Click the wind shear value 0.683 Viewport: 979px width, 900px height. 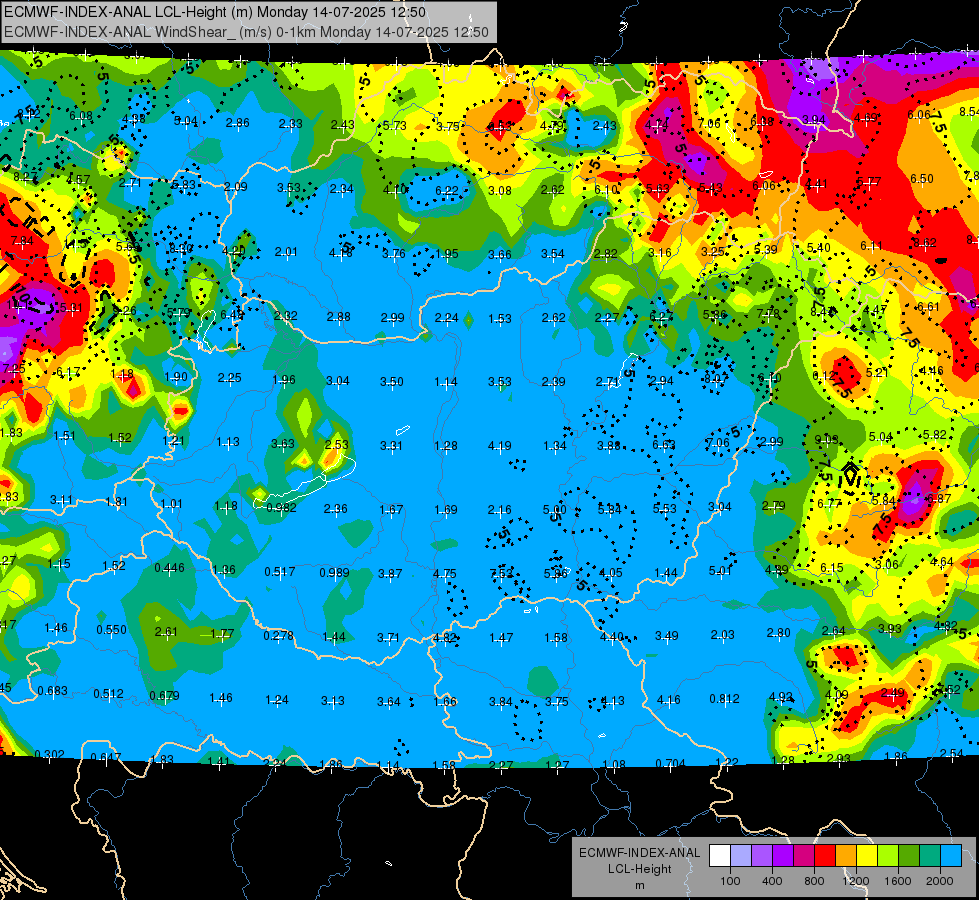pyautogui.click(x=53, y=691)
